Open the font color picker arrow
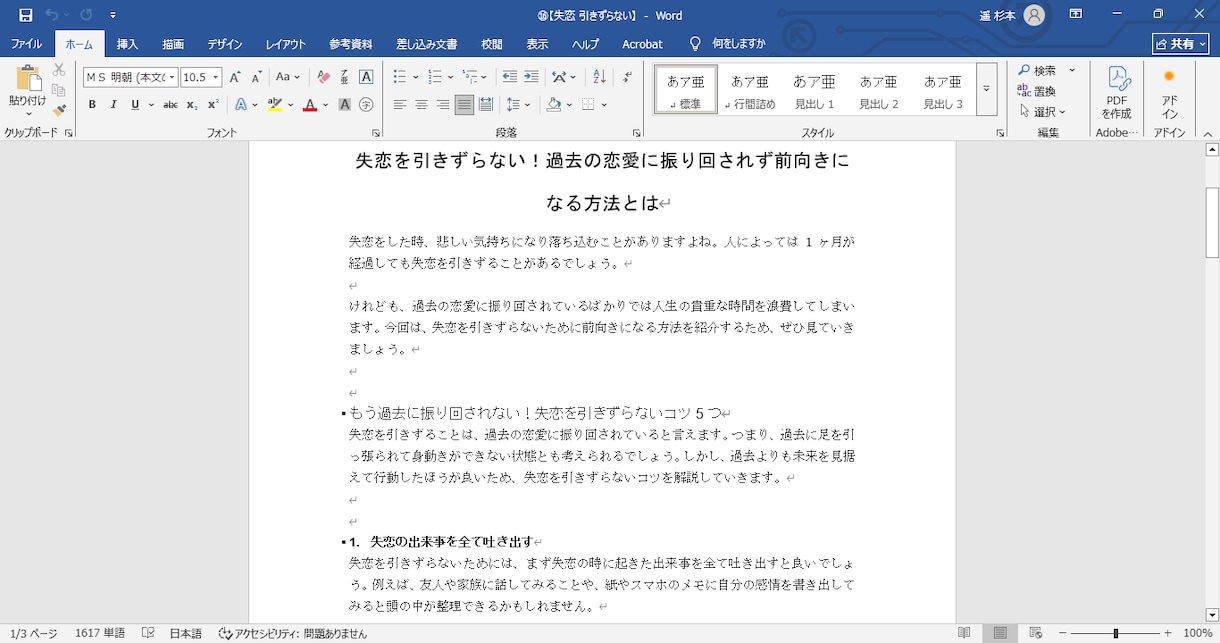The width and height of the screenshot is (1220, 643). (x=325, y=104)
